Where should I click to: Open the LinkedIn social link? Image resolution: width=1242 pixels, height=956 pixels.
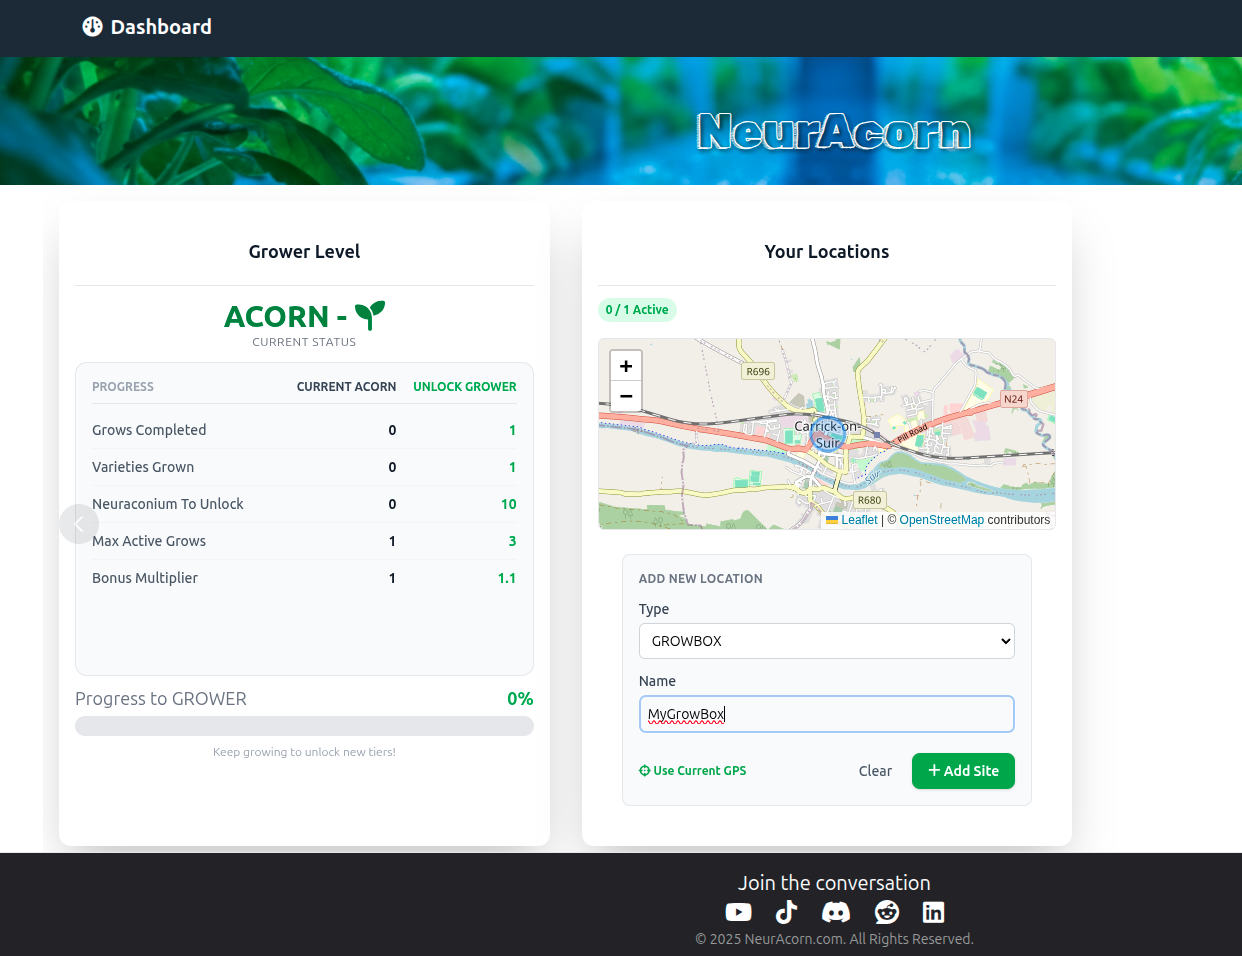[x=933, y=912]
